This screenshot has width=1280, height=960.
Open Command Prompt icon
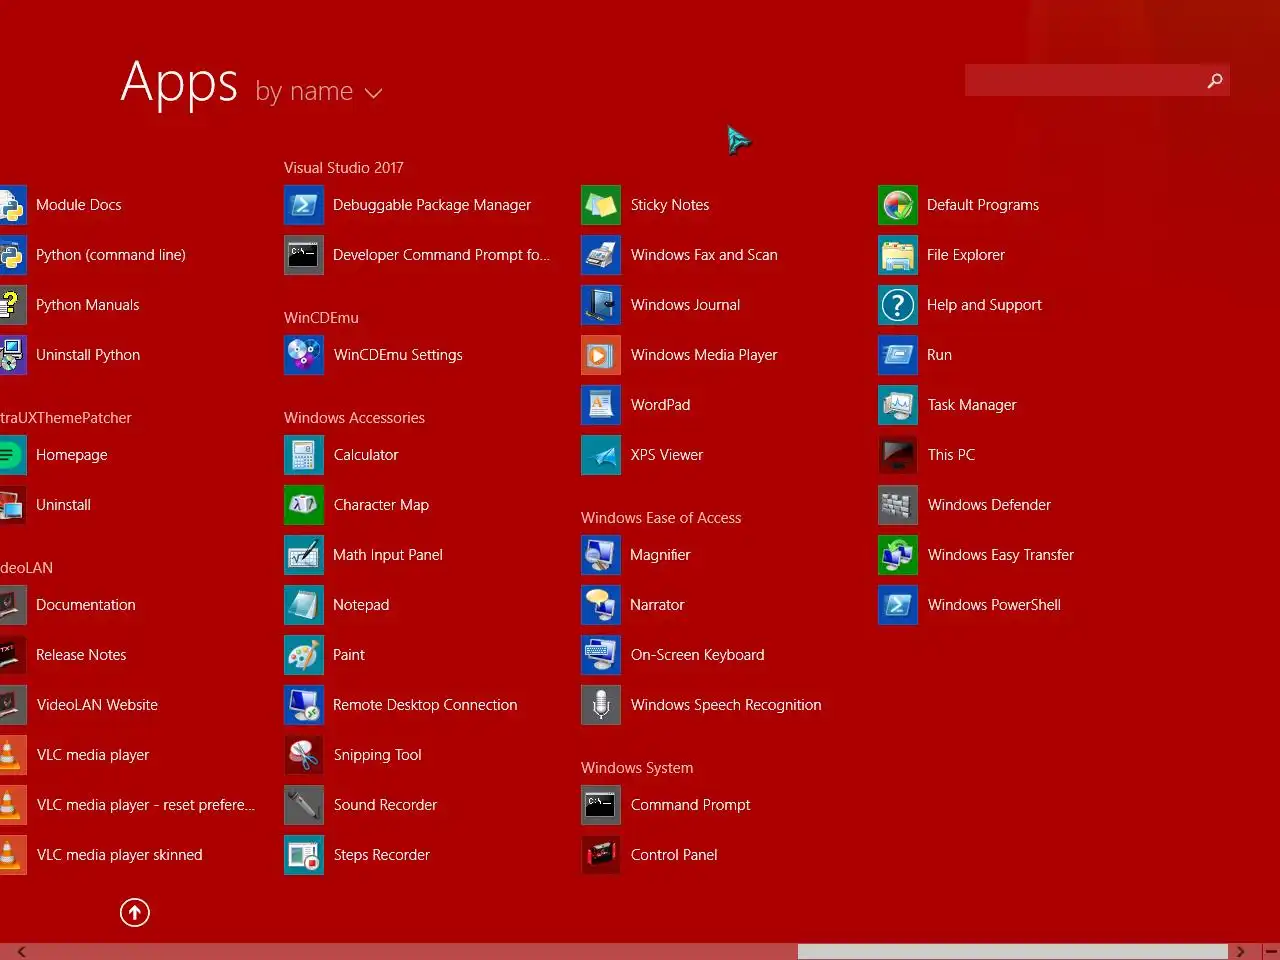coord(601,805)
